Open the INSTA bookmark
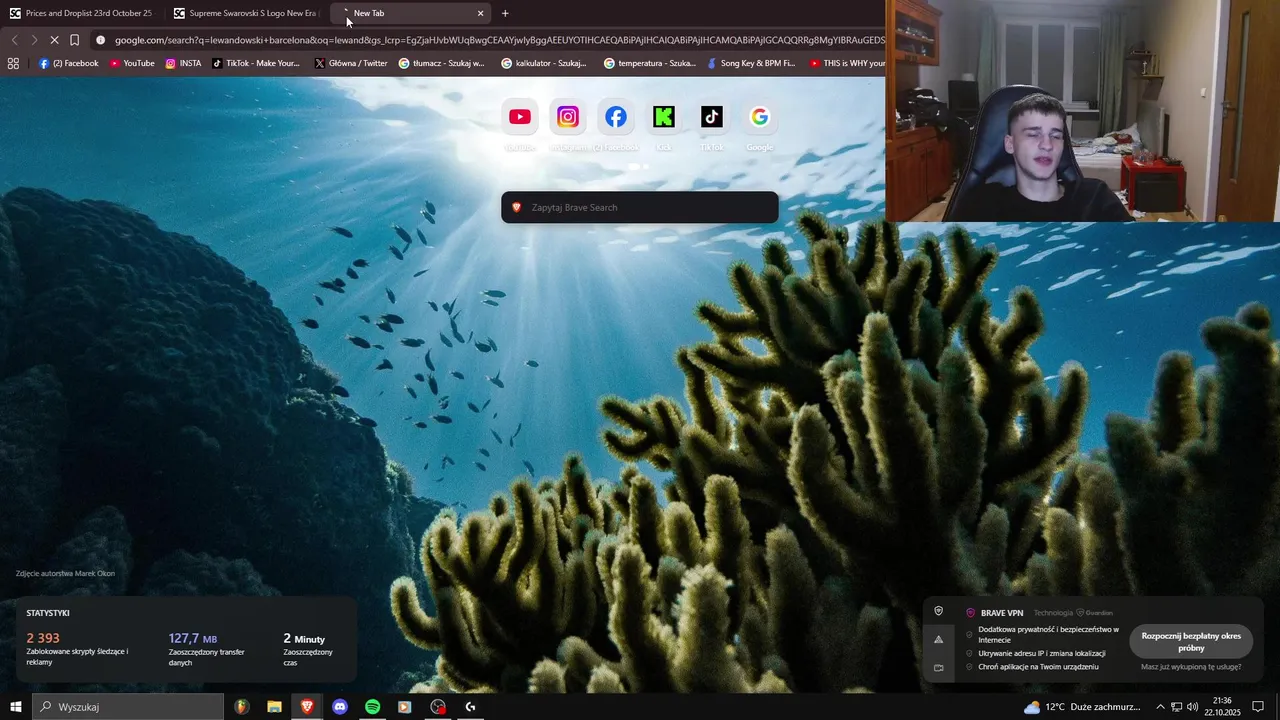Screen dimensions: 1280x720 tap(183, 63)
